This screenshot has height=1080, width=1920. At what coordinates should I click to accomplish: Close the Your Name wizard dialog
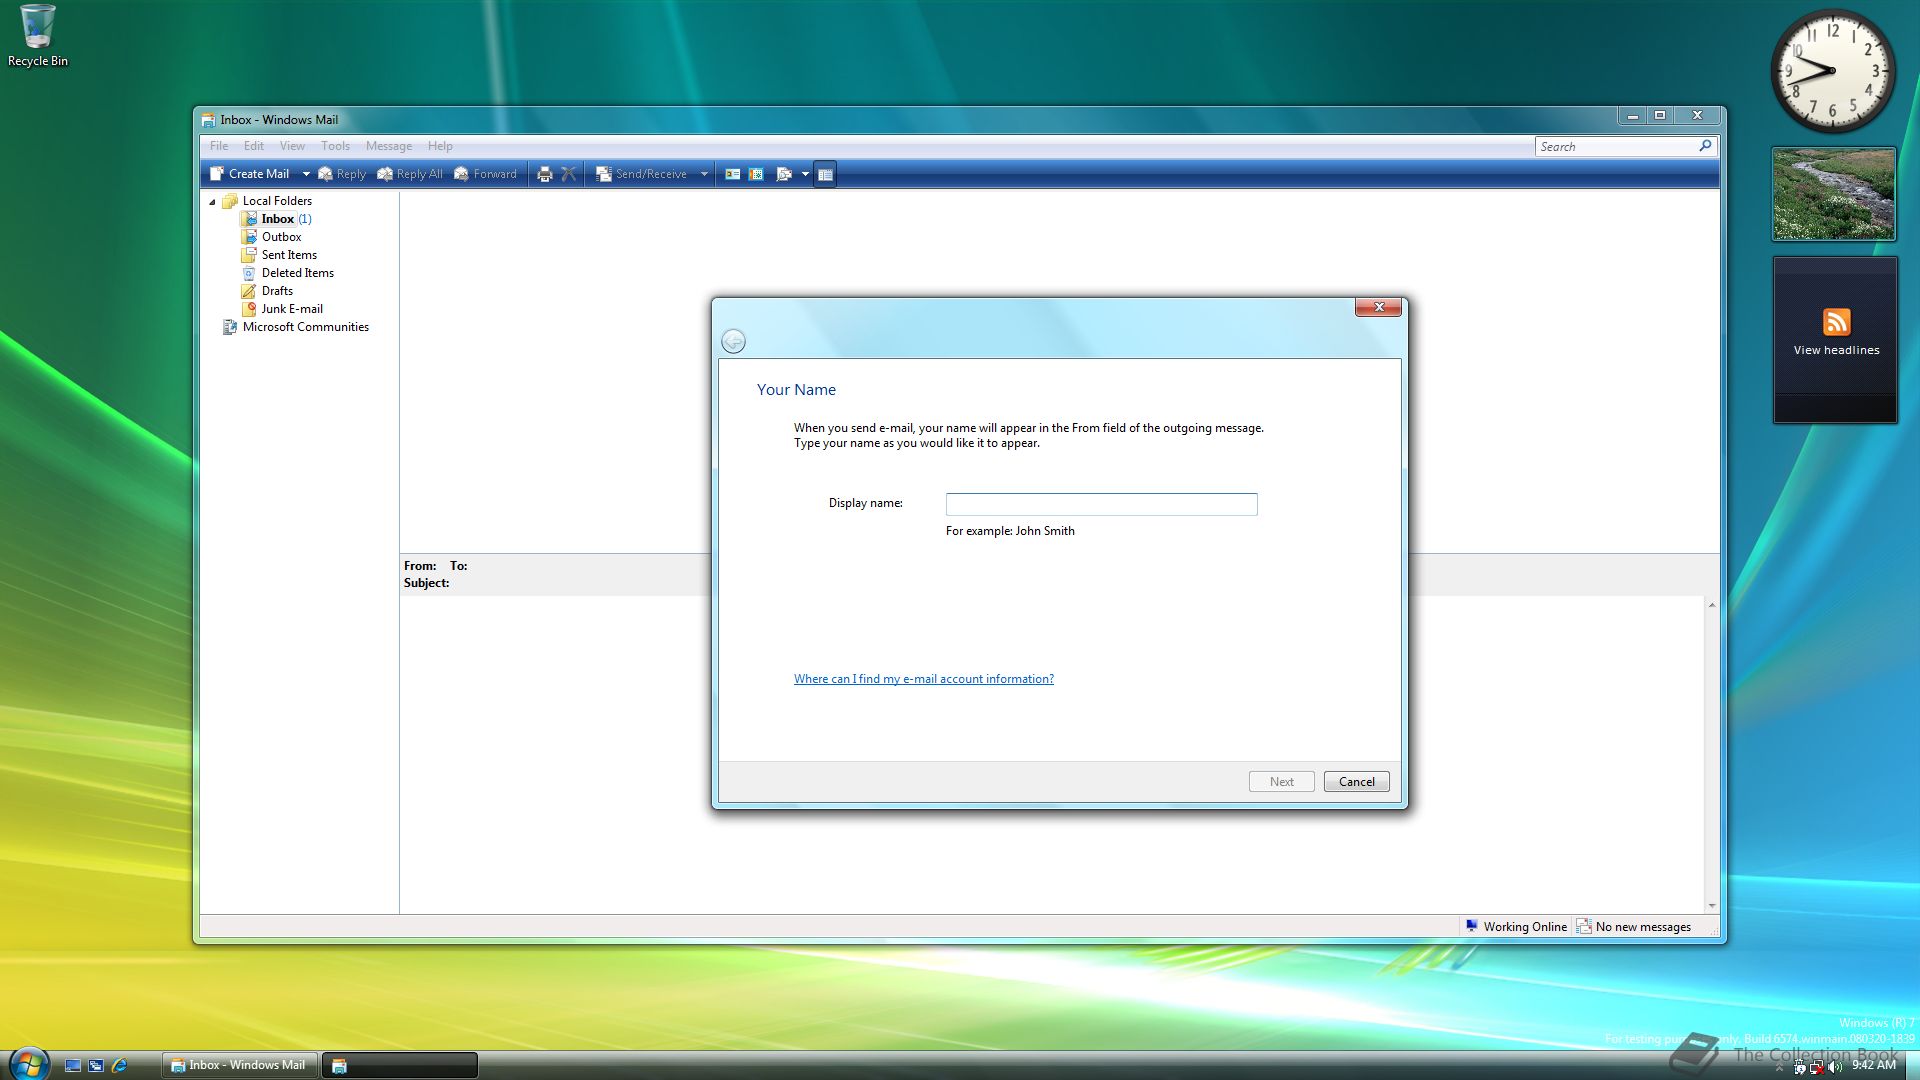click(x=1378, y=307)
